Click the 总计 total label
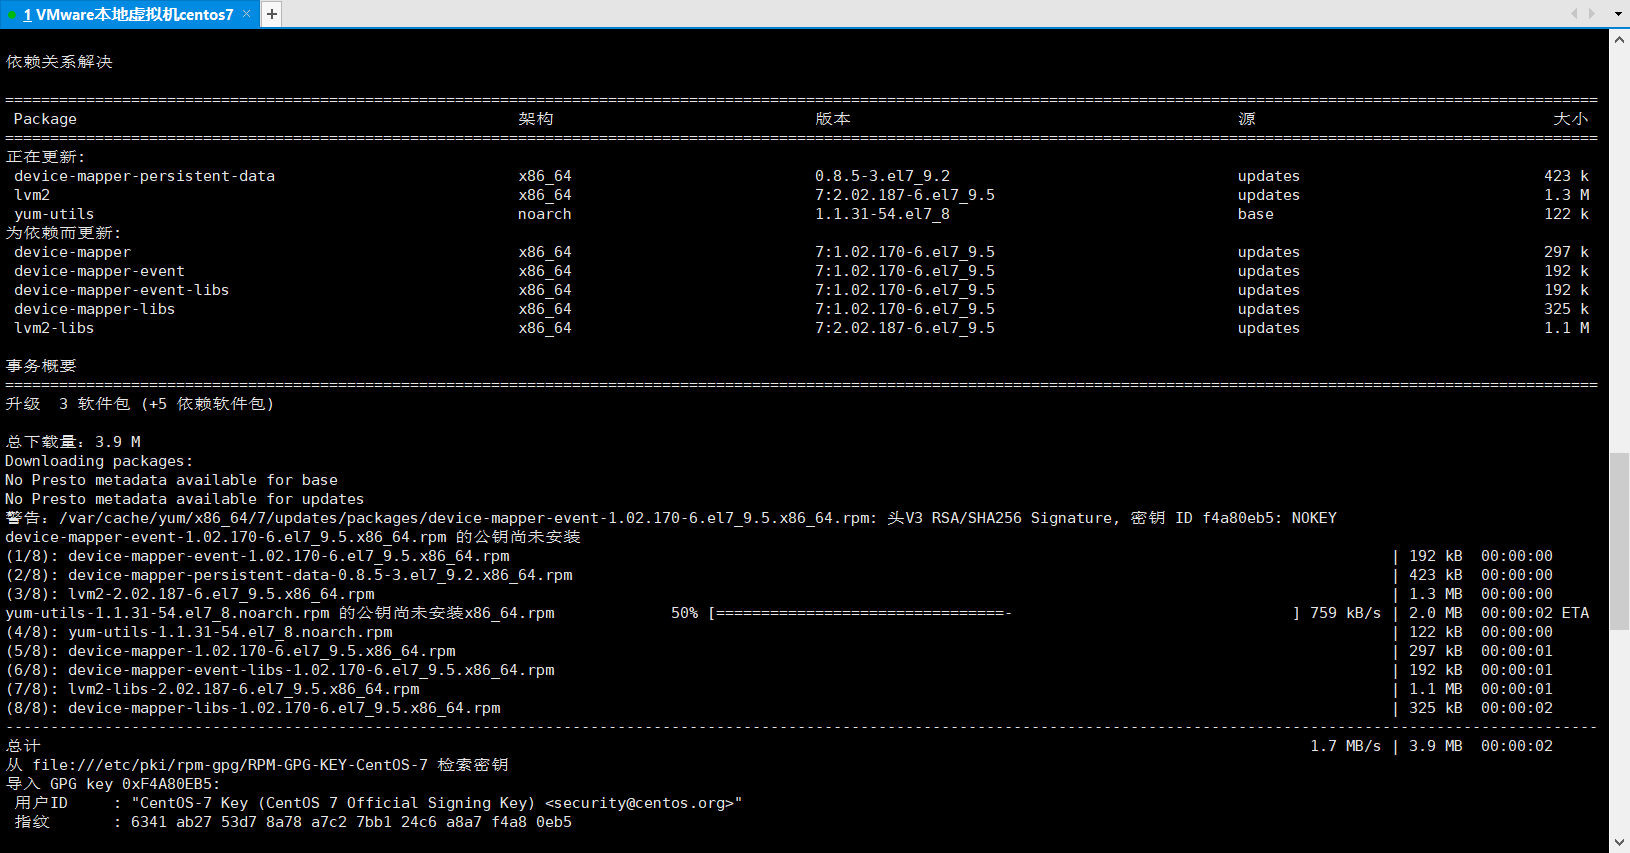 [x=23, y=746]
